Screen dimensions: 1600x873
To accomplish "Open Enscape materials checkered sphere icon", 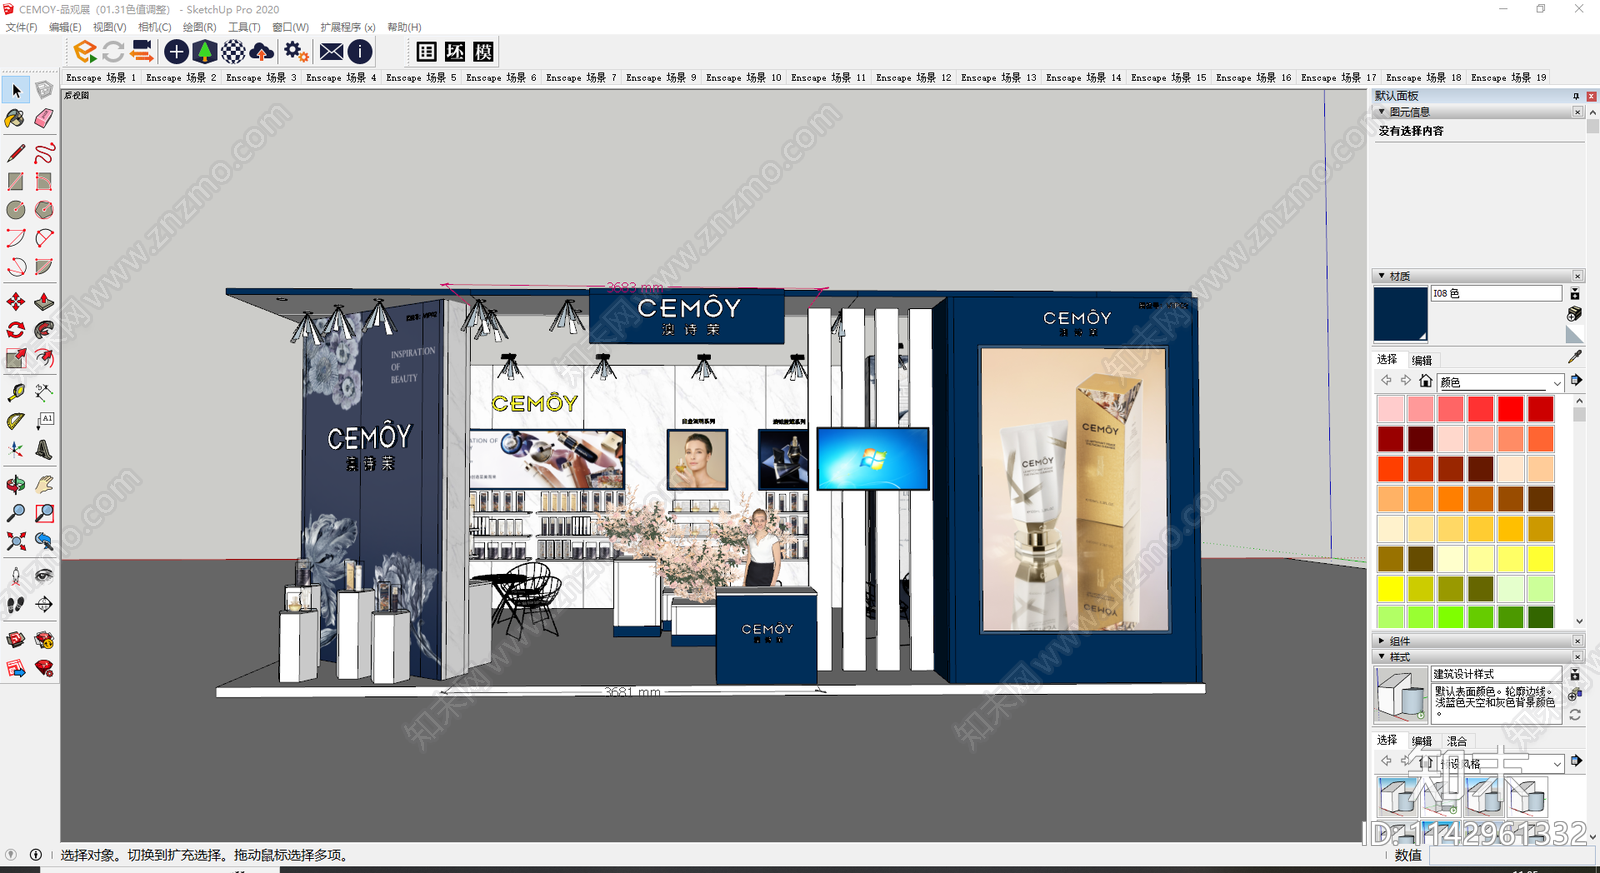I will click(233, 51).
